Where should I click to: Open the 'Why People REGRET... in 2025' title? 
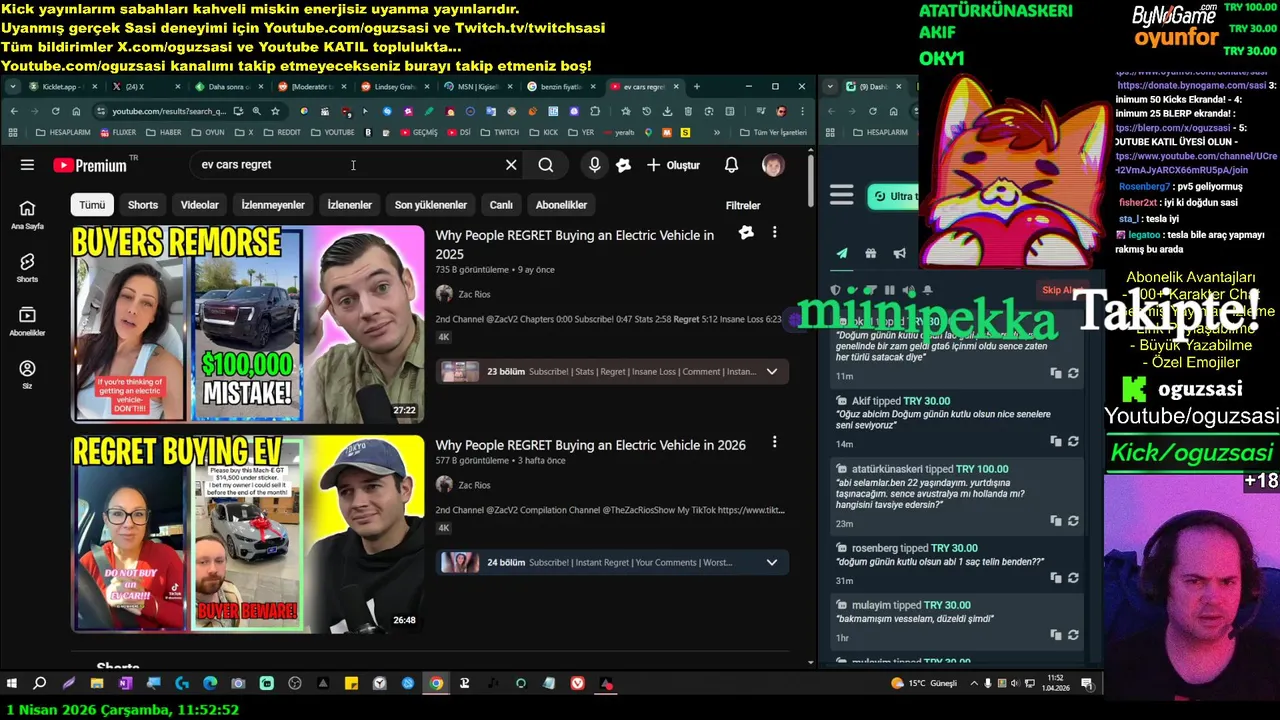[x=575, y=244]
